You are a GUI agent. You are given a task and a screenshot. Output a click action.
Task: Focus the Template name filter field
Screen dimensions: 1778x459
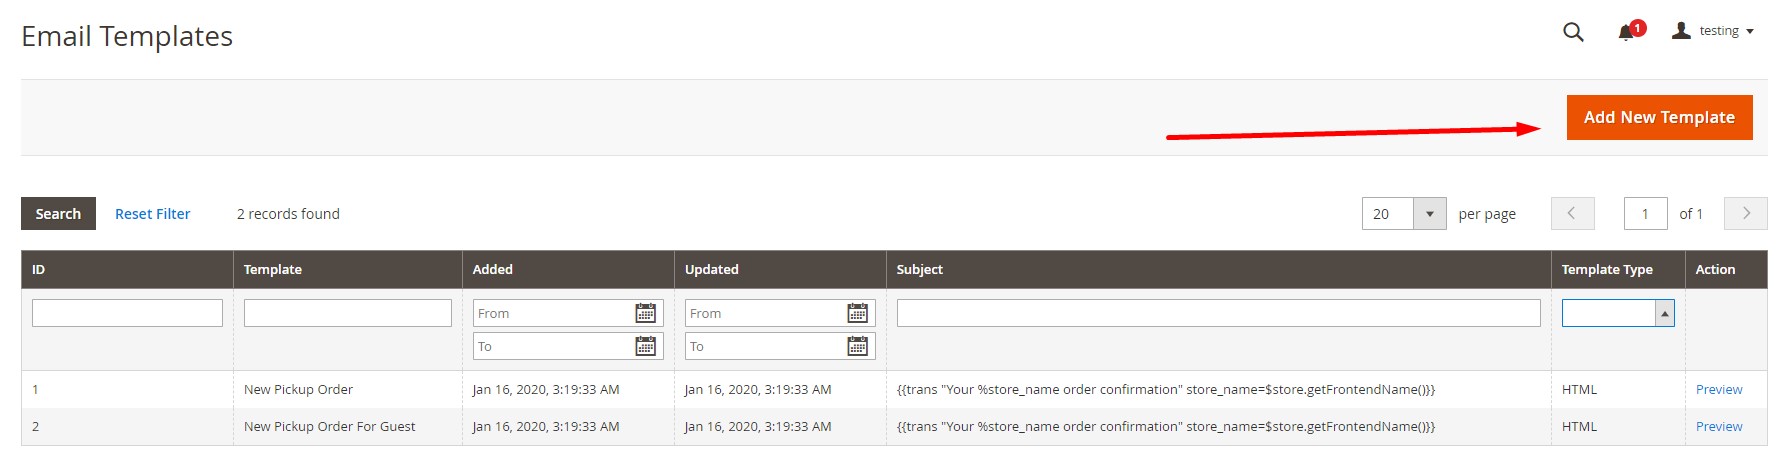pyautogui.click(x=347, y=313)
